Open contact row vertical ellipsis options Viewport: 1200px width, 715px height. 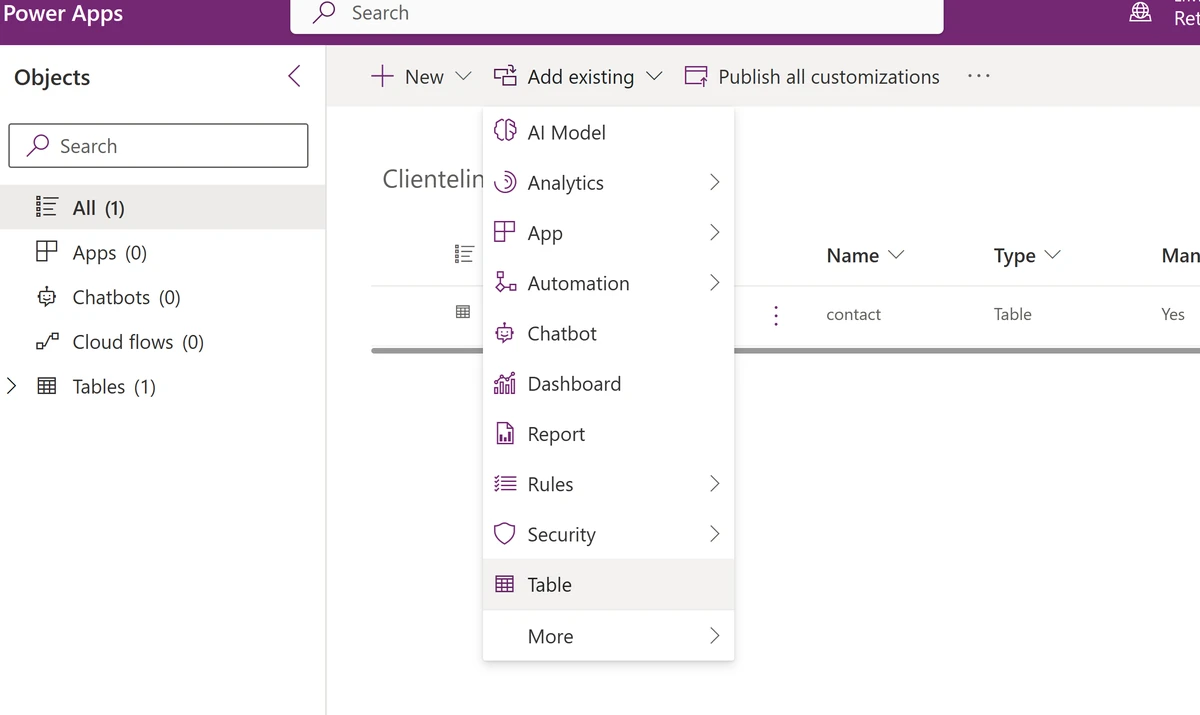coord(776,315)
